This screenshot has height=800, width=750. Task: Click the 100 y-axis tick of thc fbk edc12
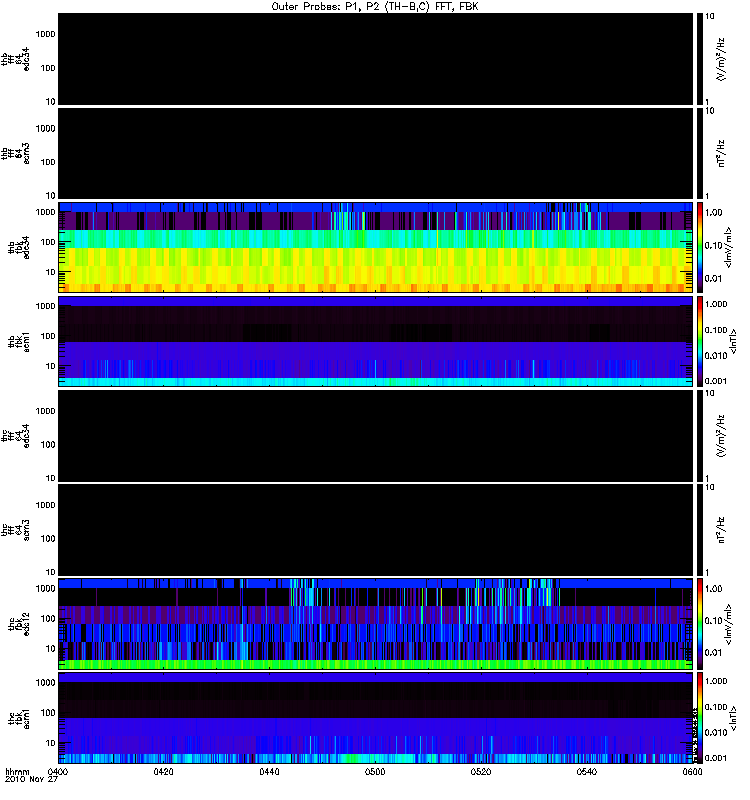(x=48, y=619)
